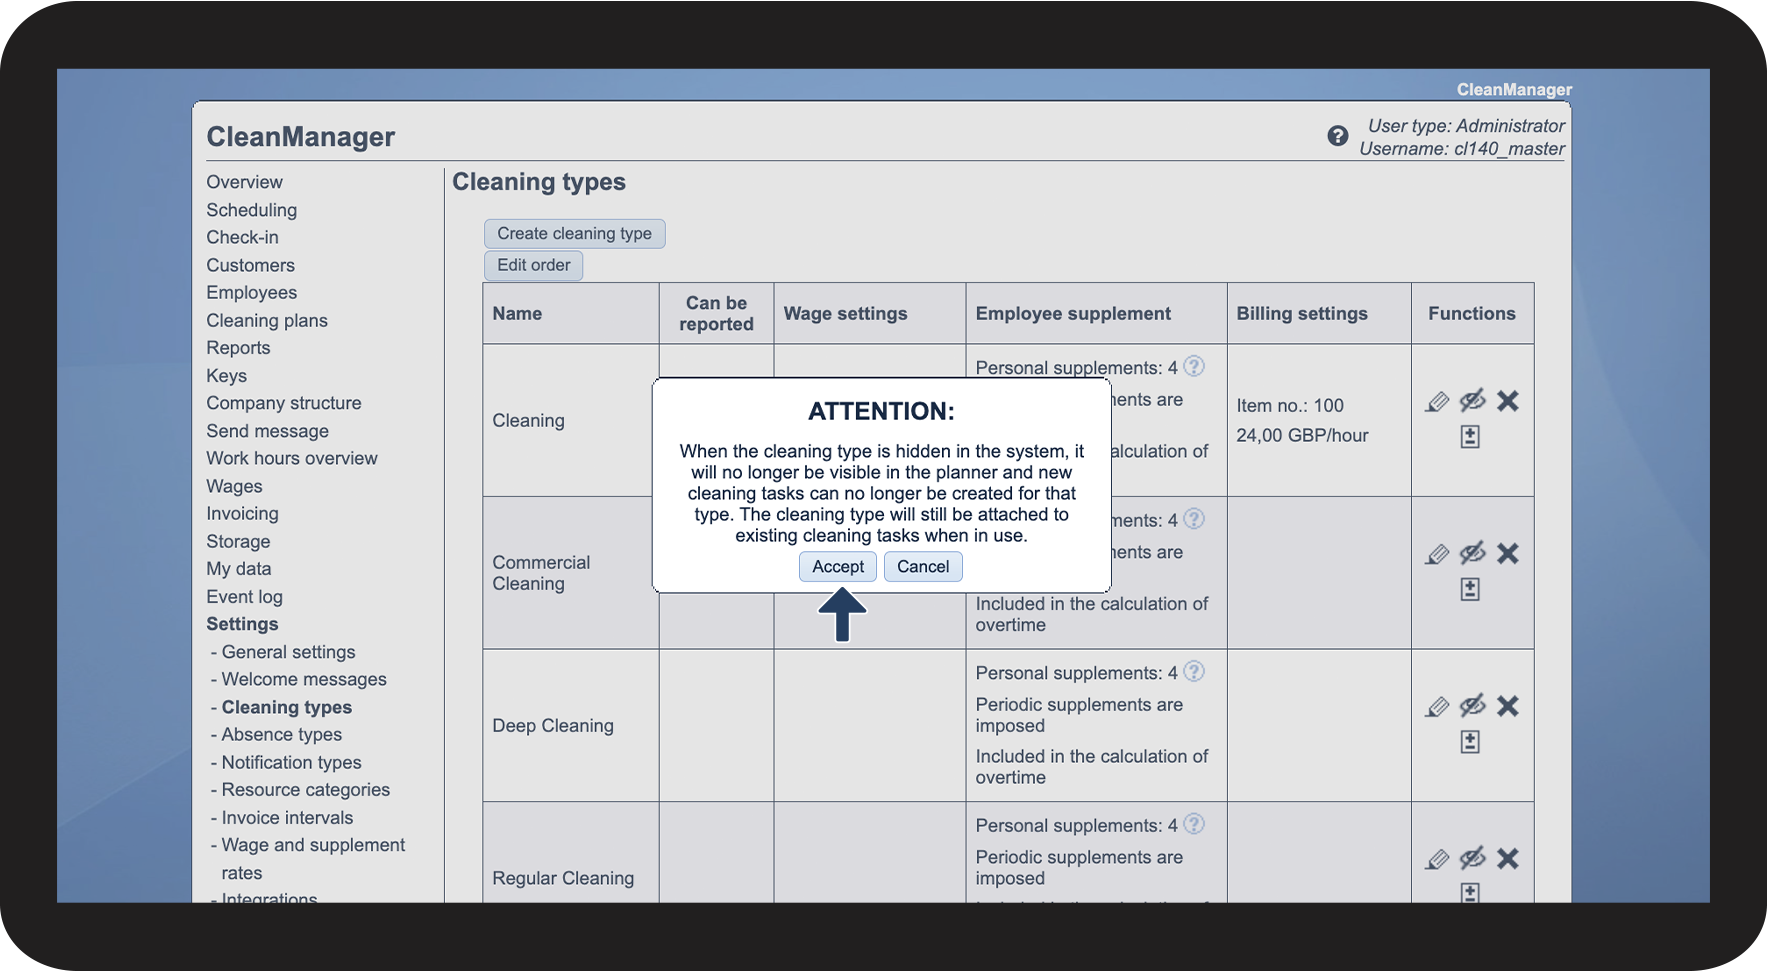Edit the Commercial Cleaning type

click(1437, 554)
